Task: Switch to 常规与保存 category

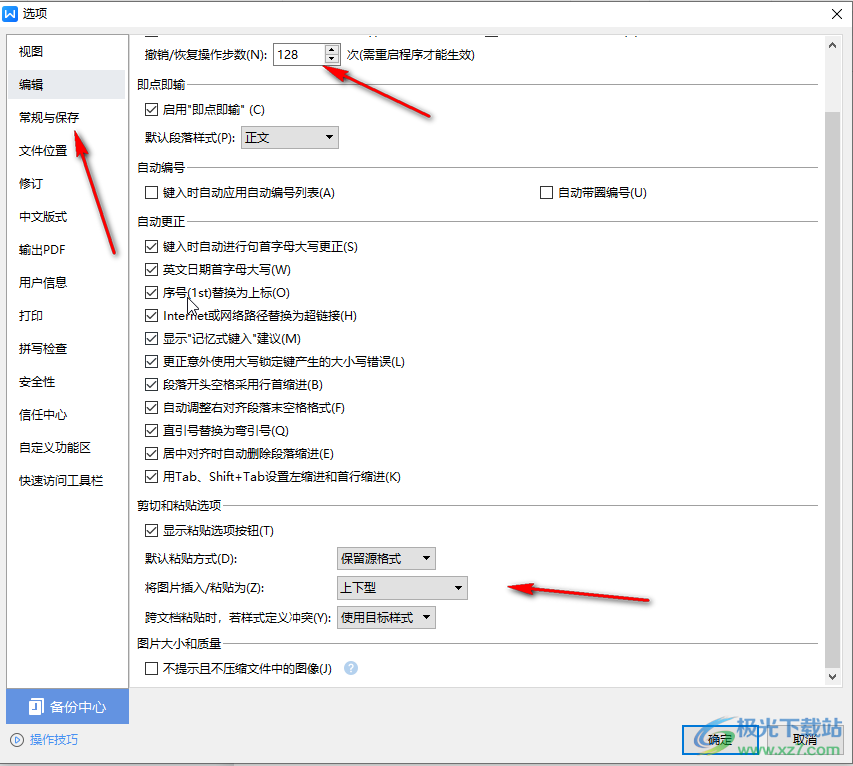Action: [x=49, y=118]
